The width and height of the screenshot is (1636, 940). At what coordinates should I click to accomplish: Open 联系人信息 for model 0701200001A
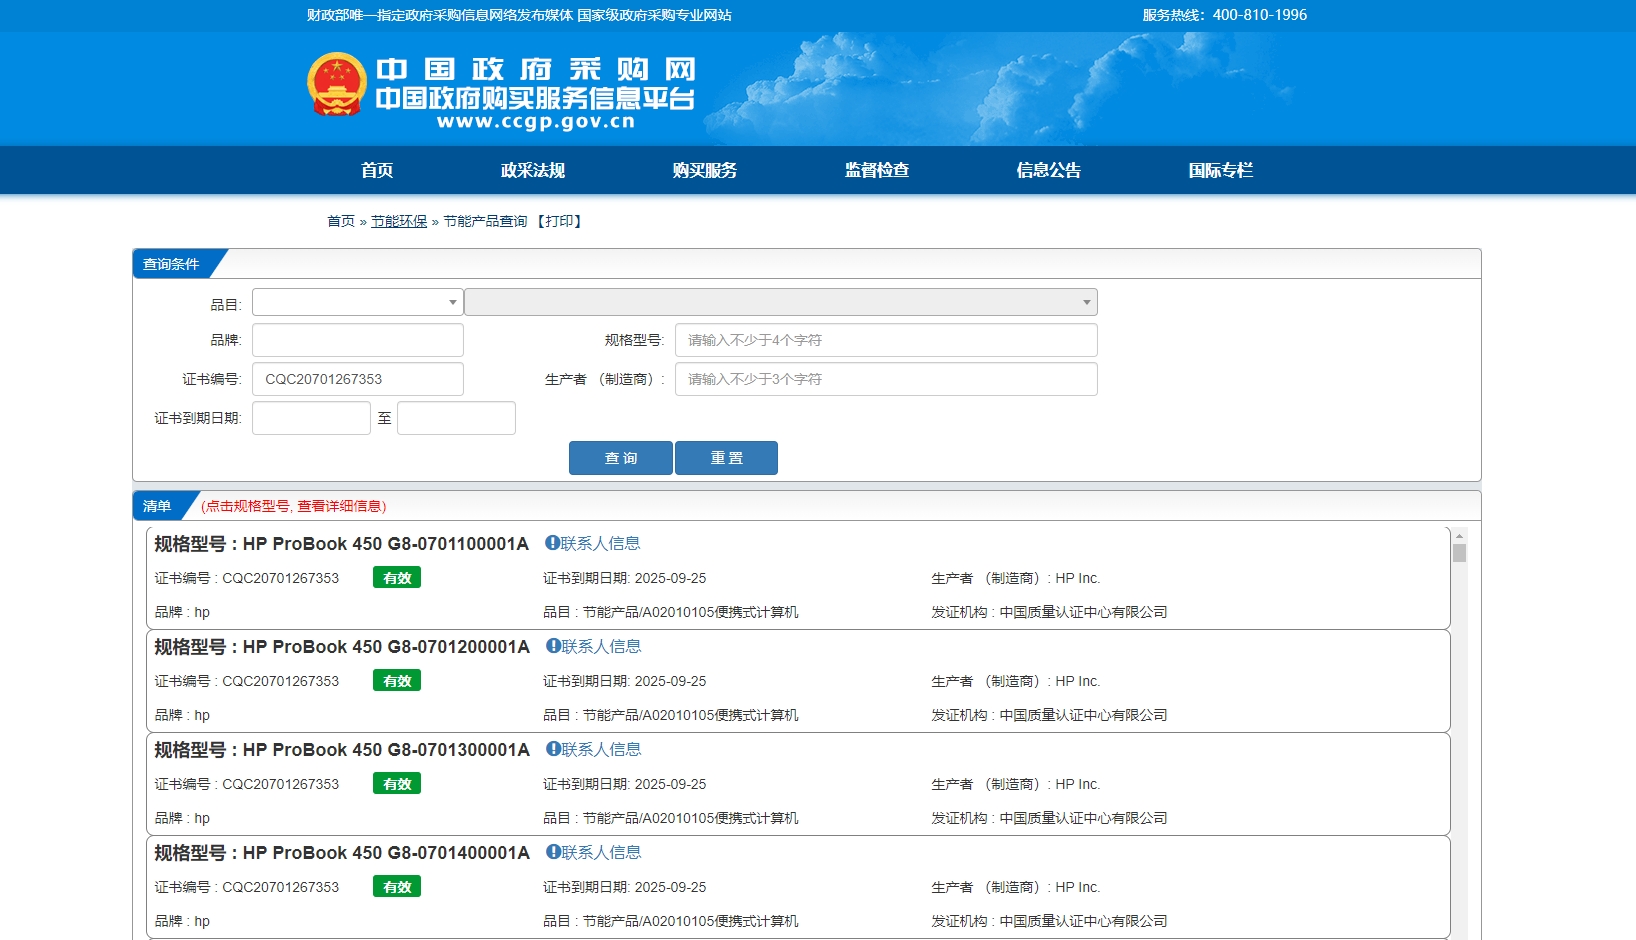tap(601, 646)
